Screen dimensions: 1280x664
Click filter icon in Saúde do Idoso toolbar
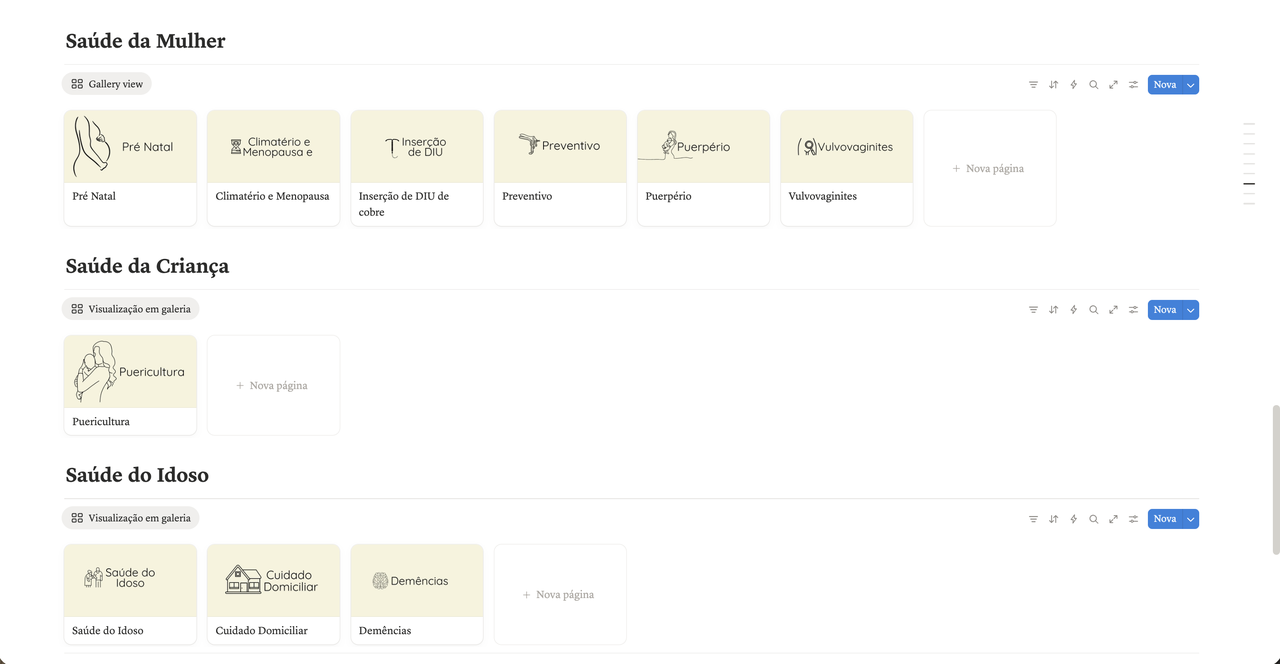pyautogui.click(x=1033, y=519)
